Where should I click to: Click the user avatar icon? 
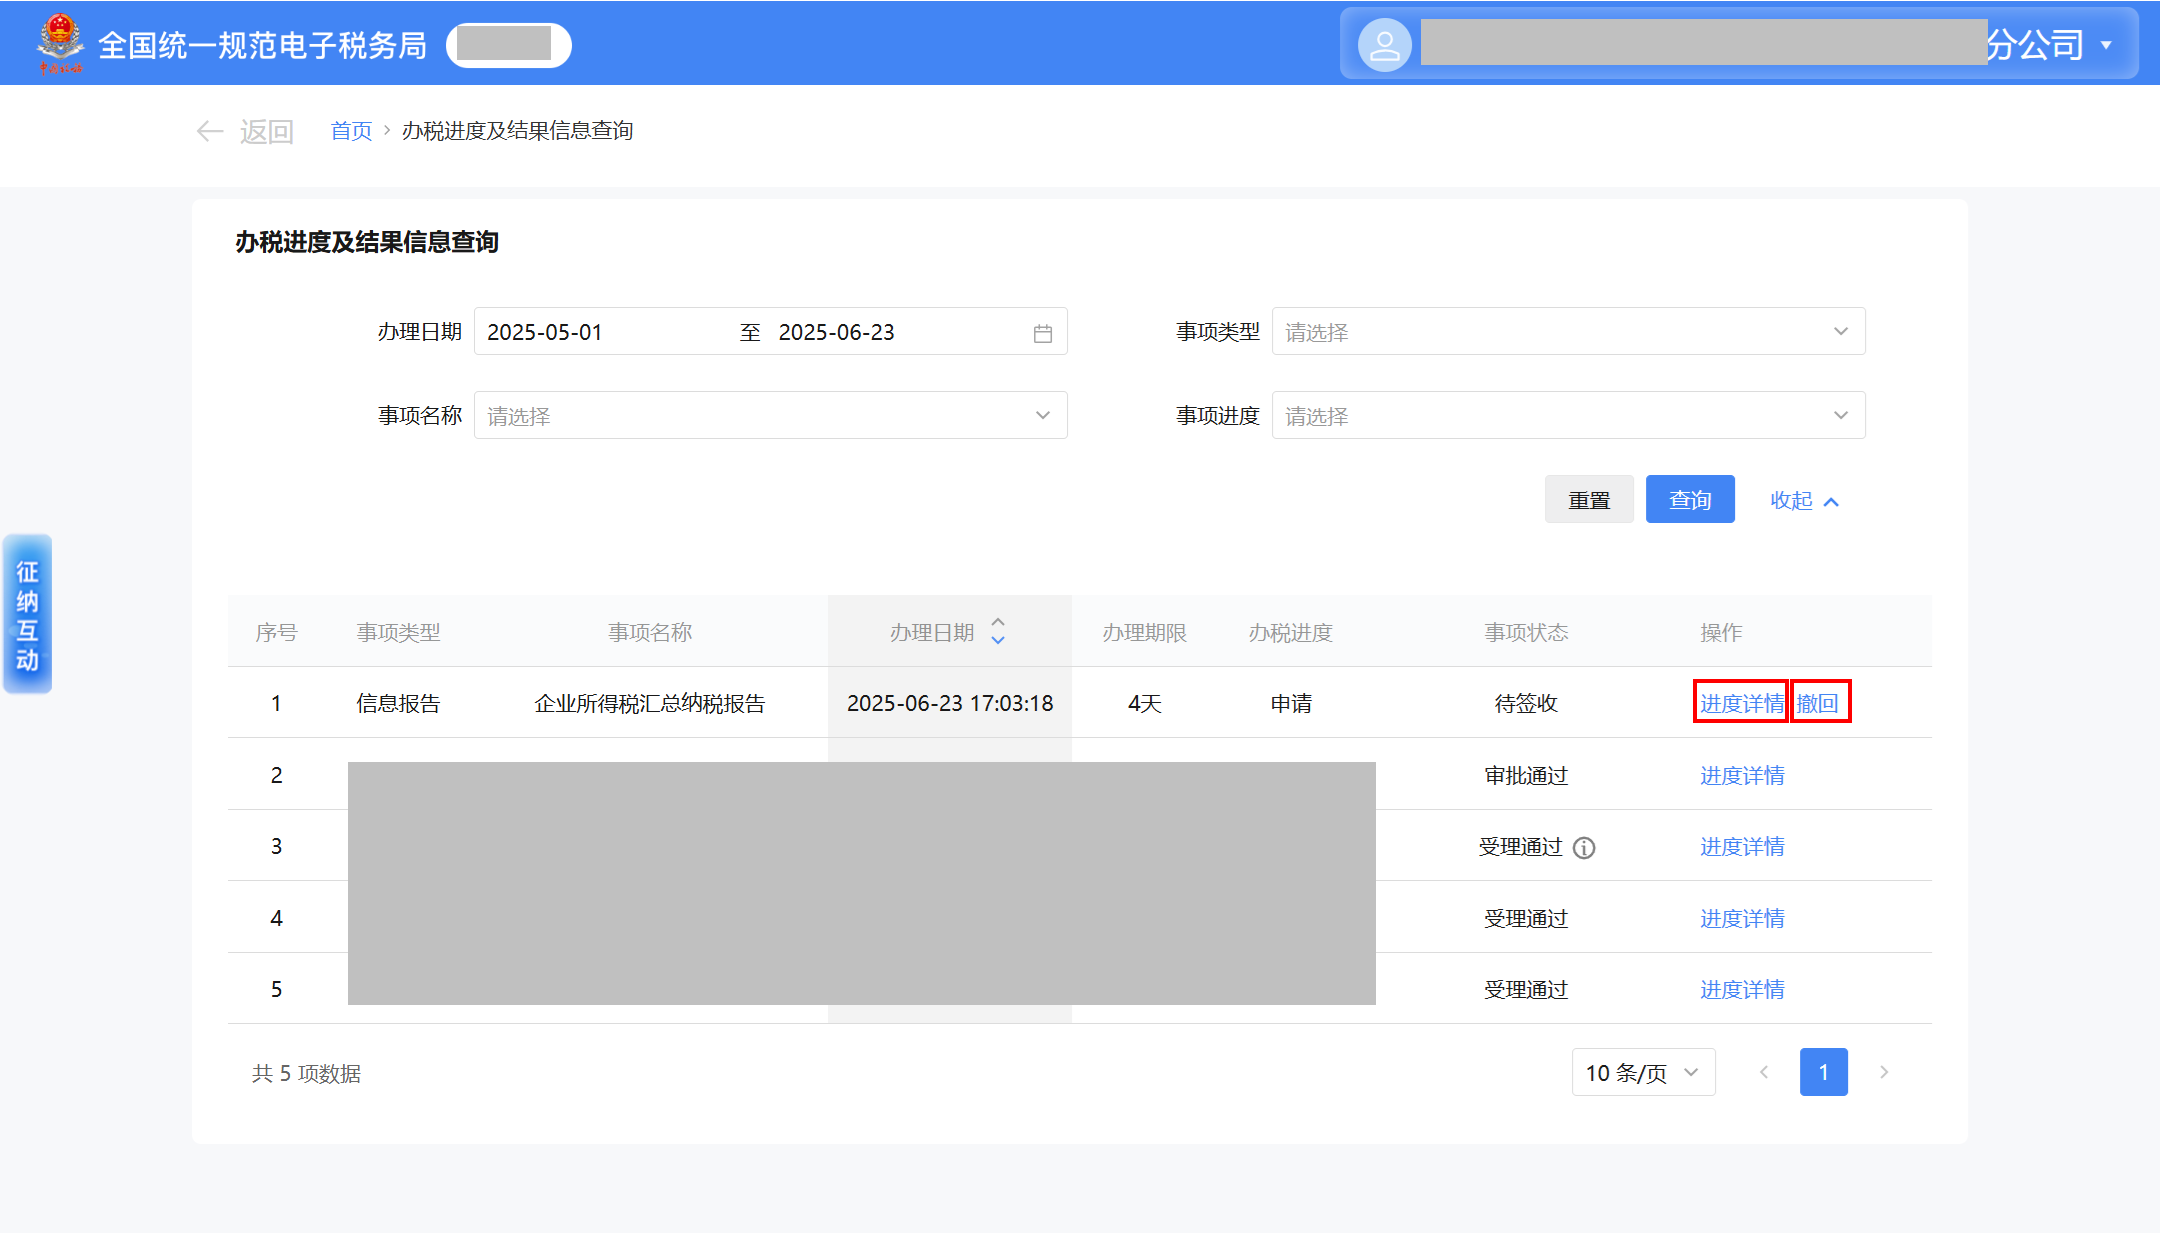[1384, 45]
